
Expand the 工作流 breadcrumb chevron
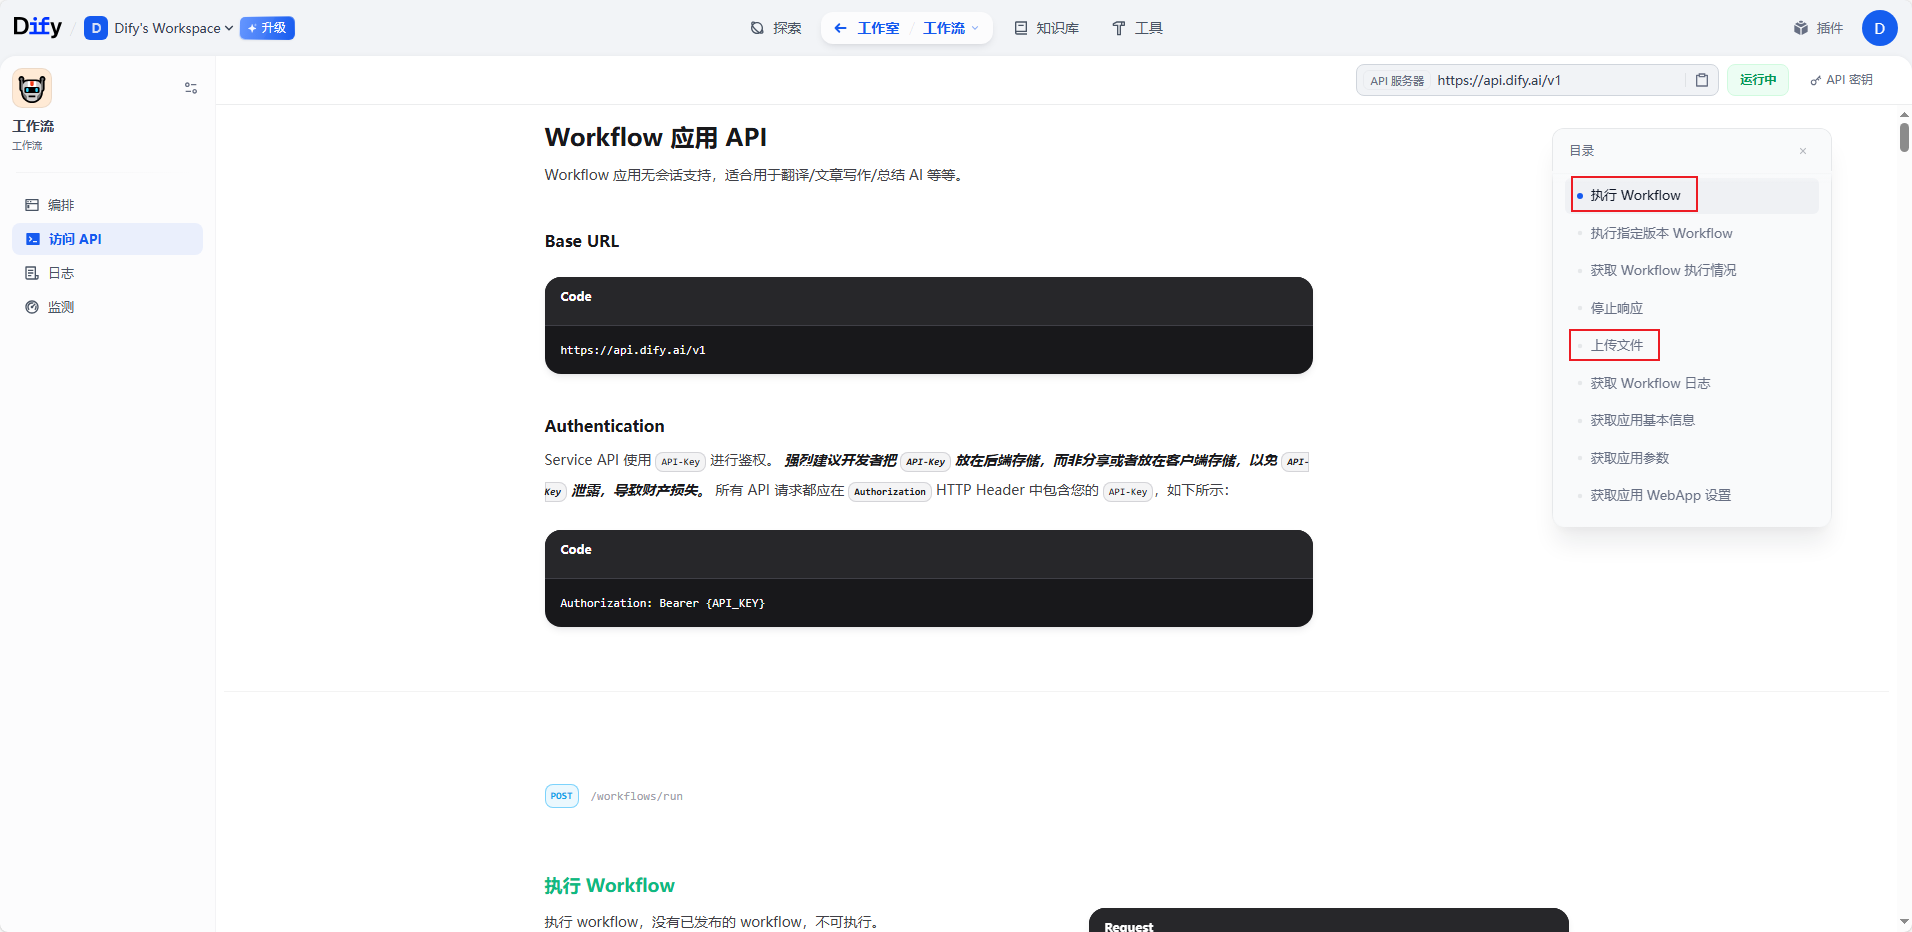[x=977, y=28]
